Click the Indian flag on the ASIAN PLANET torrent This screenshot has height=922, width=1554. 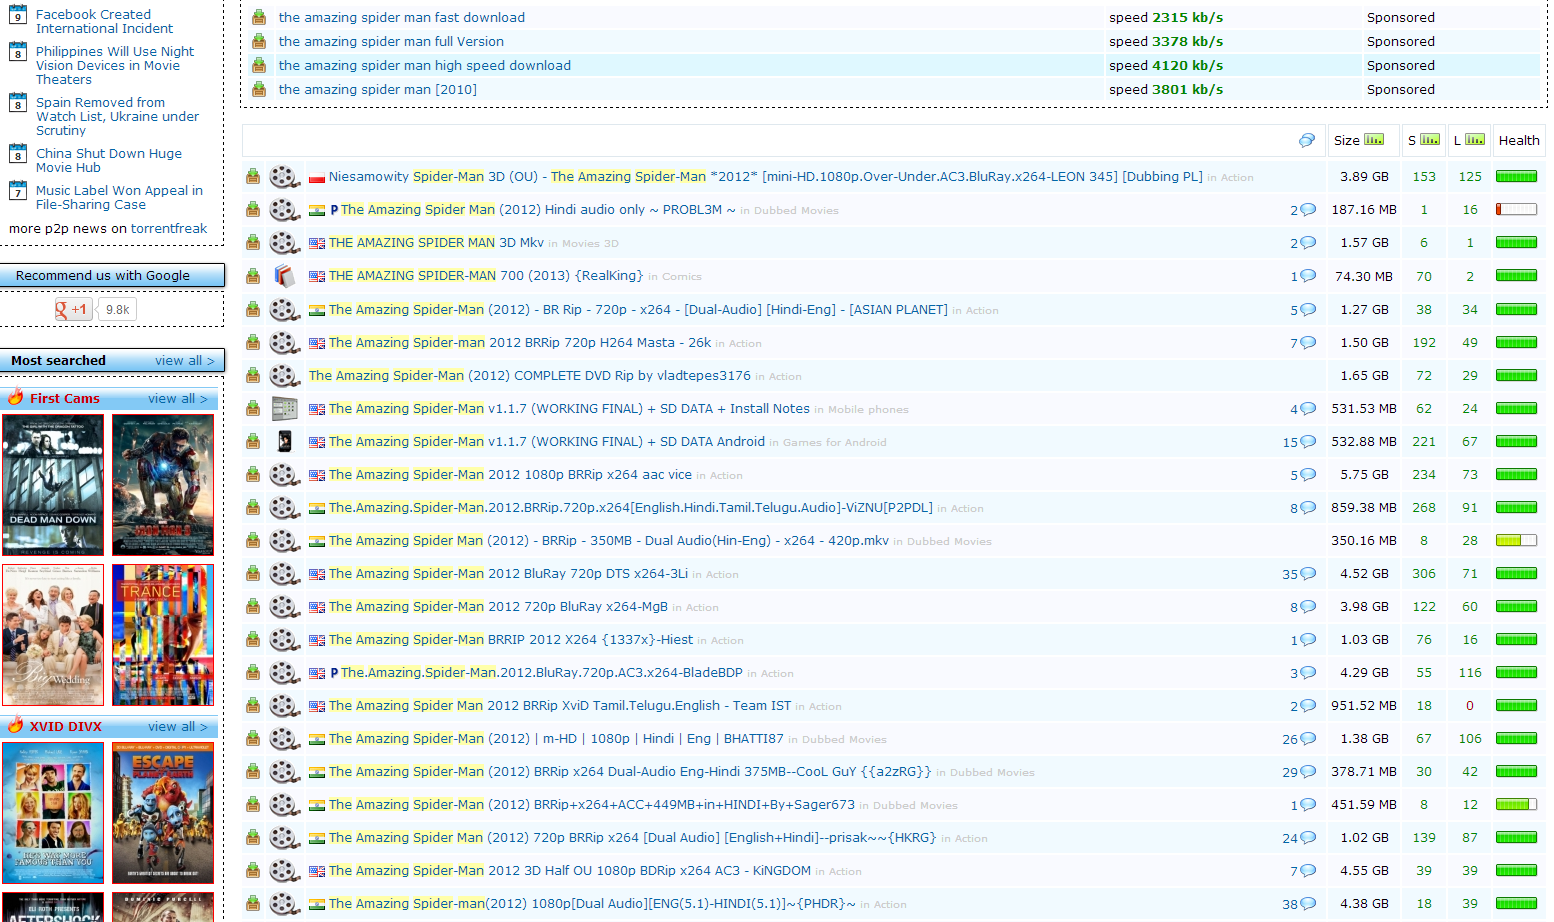[x=317, y=309]
